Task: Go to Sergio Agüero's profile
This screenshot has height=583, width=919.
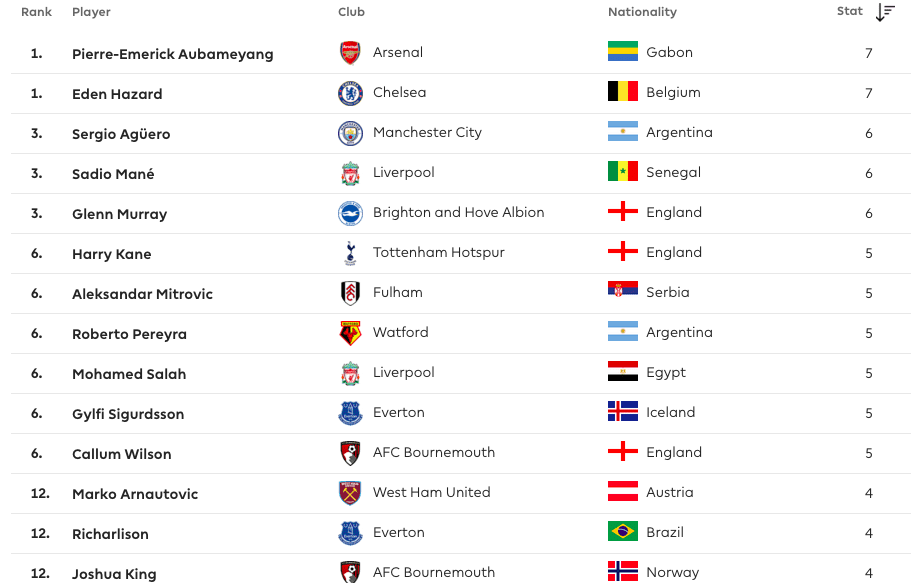Action: click(121, 134)
